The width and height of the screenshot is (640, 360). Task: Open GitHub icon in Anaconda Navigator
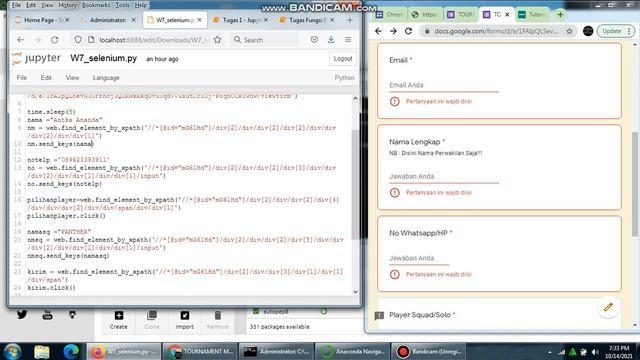72,315
